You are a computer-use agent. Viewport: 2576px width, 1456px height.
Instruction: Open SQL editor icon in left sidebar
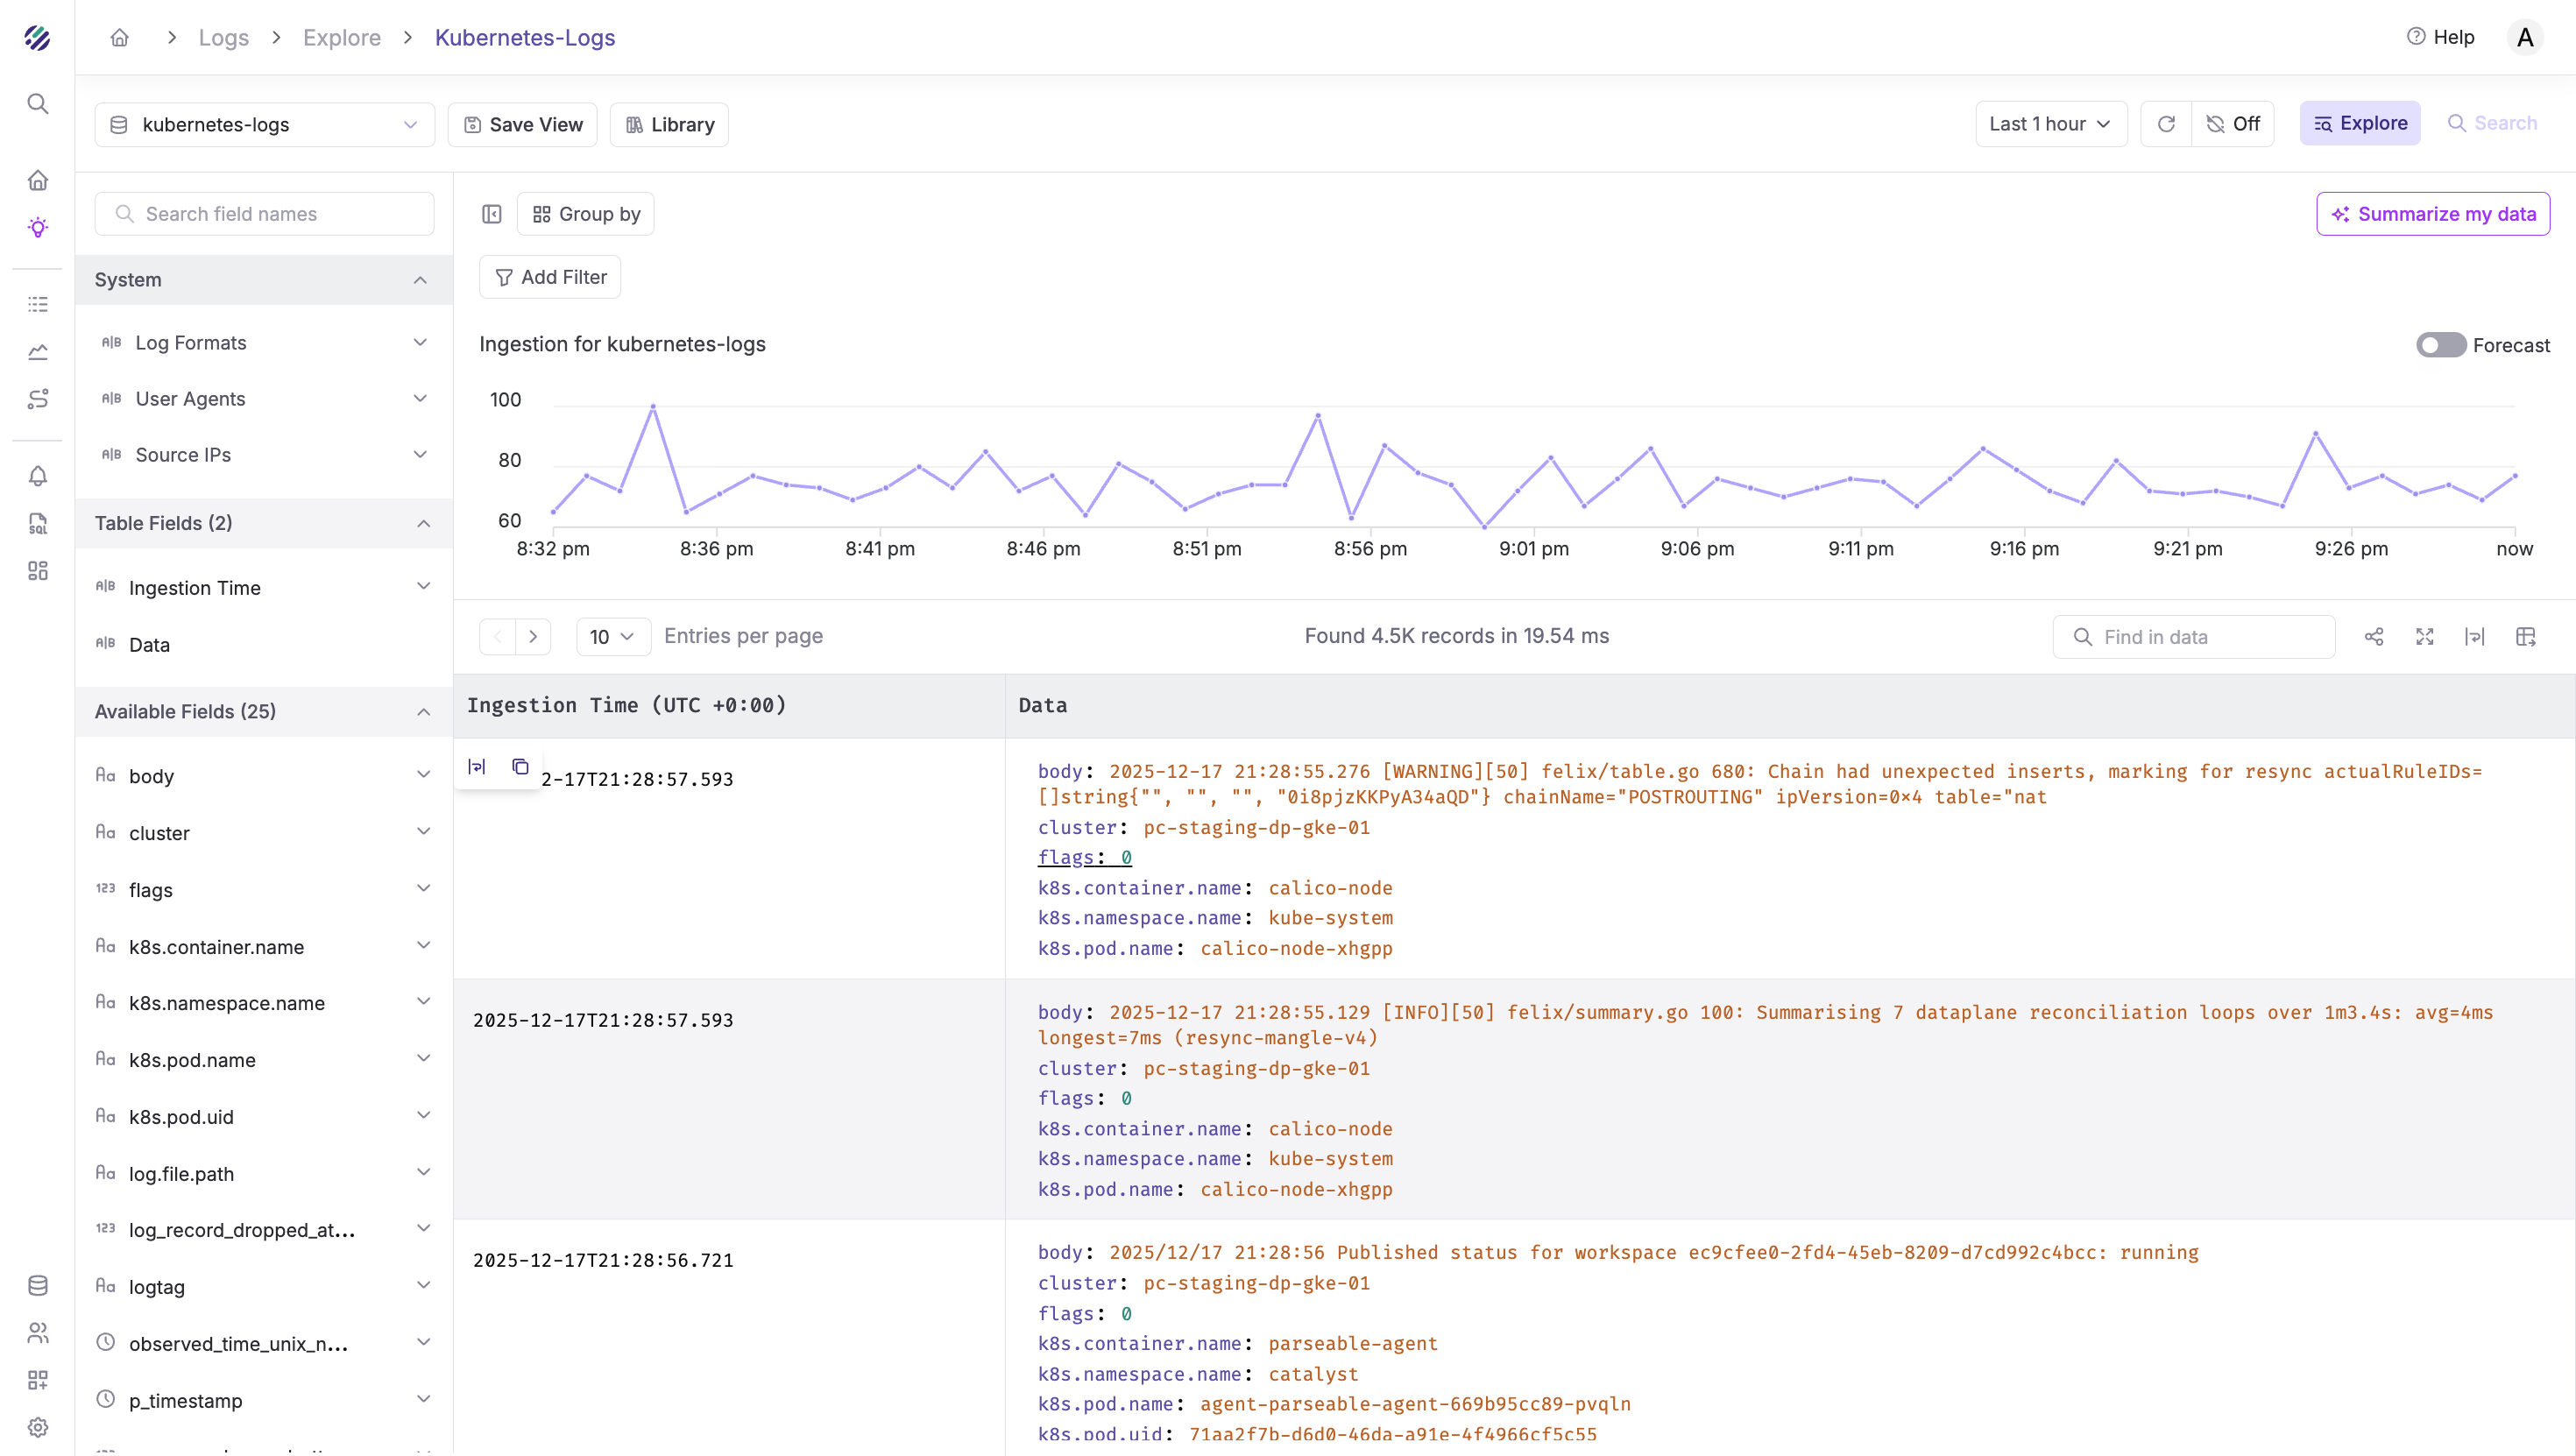38,523
